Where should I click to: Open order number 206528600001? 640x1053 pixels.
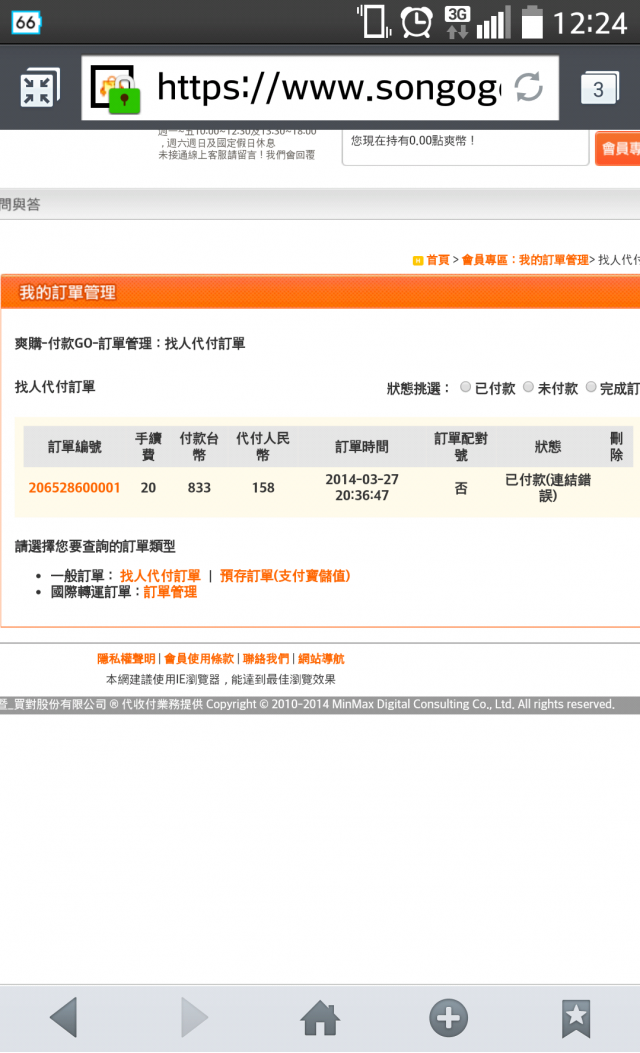75,488
